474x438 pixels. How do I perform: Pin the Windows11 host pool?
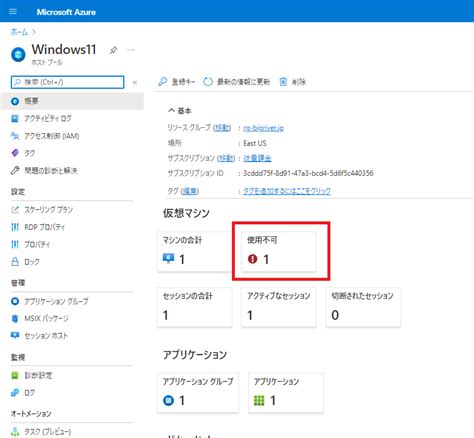pyautogui.click(x=113, y=50)
